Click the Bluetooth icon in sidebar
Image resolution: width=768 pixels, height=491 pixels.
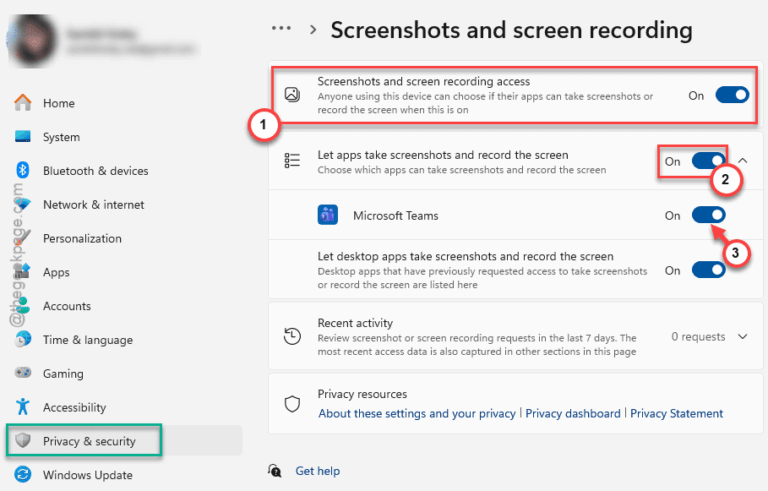click(23, 170)
